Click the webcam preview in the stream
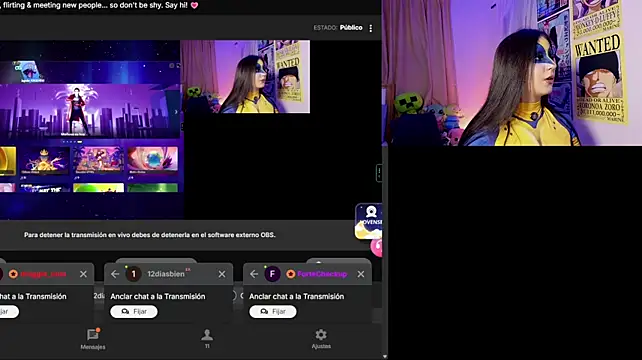This screenshot has width=642, height=360. pyautogui.click(x=245, y=77)
